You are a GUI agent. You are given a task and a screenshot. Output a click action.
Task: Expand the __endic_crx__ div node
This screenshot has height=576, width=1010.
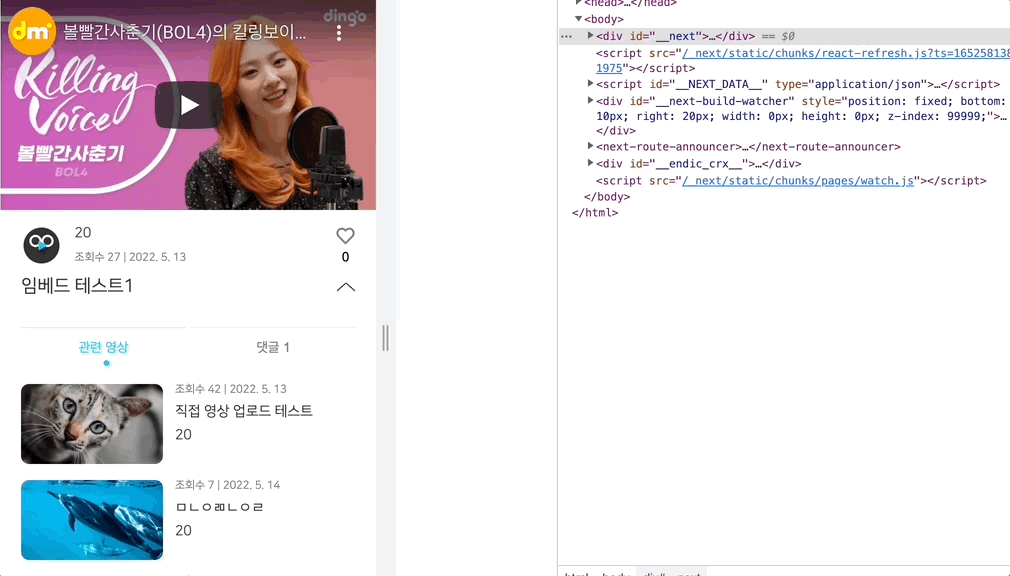(590, 163)
